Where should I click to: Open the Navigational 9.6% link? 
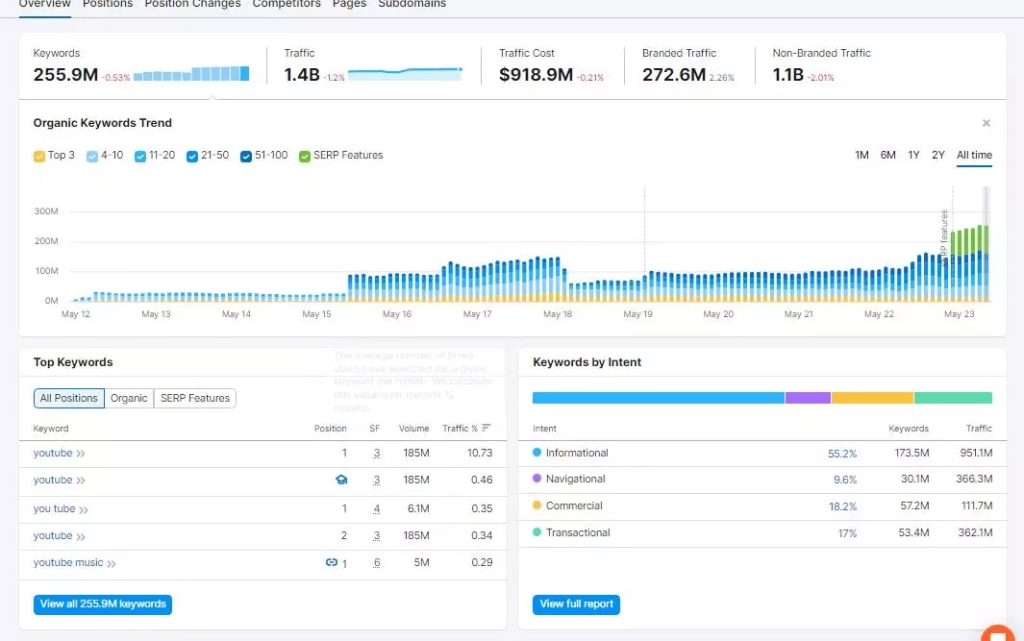pyautogui.click(x=844, y=480)
